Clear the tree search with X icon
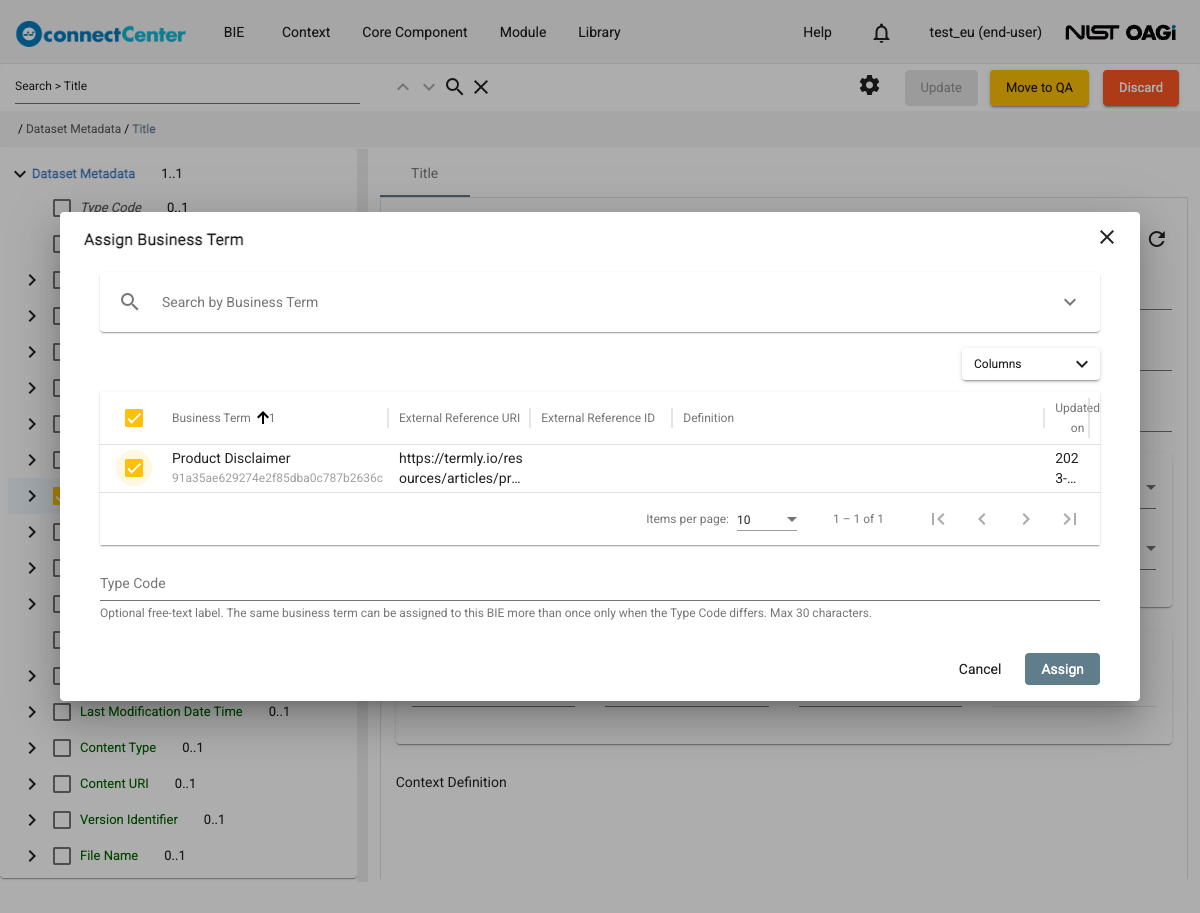Viewport: 1200px width, 913px height. pos(481,87)
